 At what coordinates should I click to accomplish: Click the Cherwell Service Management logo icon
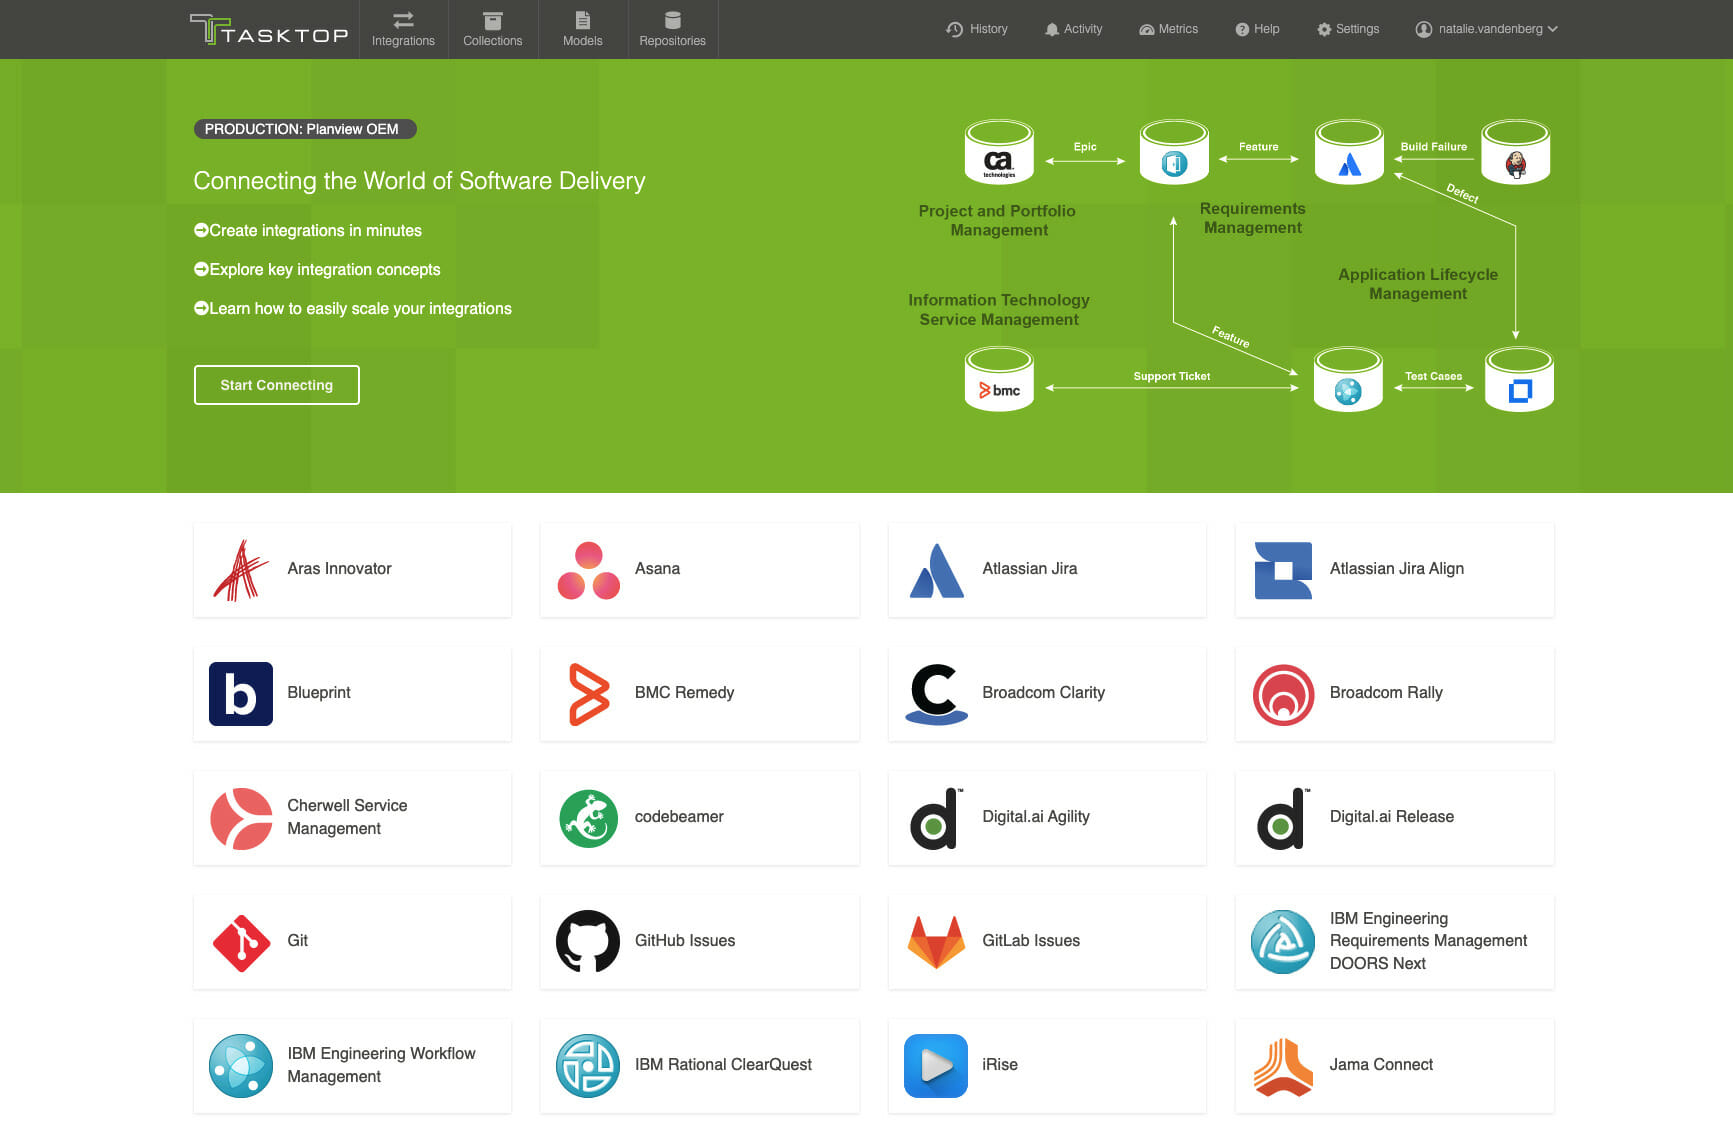click(240, 818)
